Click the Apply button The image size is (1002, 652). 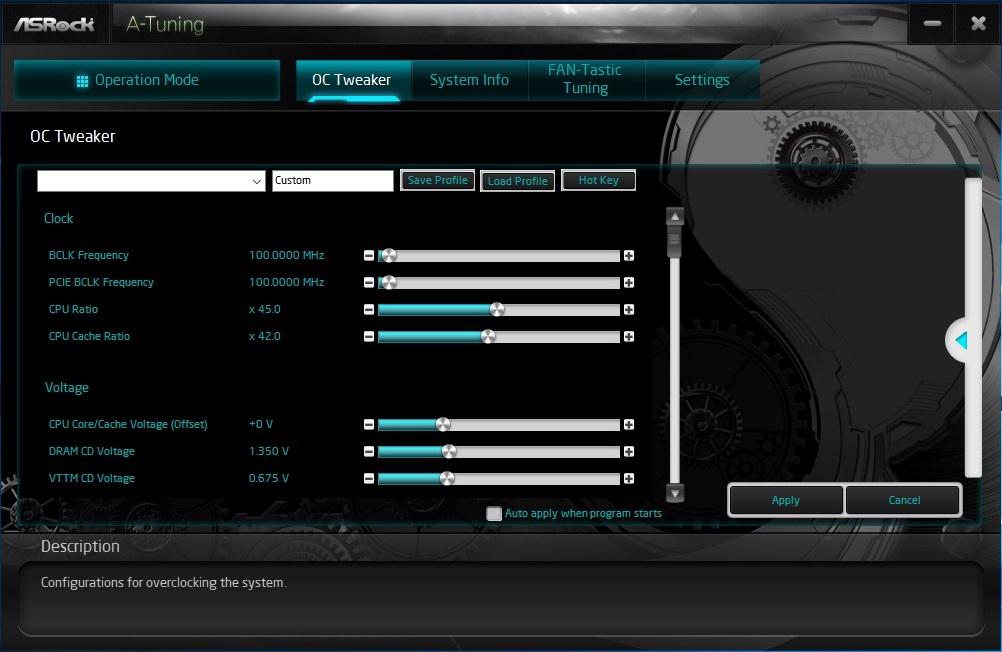tap(785, 500)
